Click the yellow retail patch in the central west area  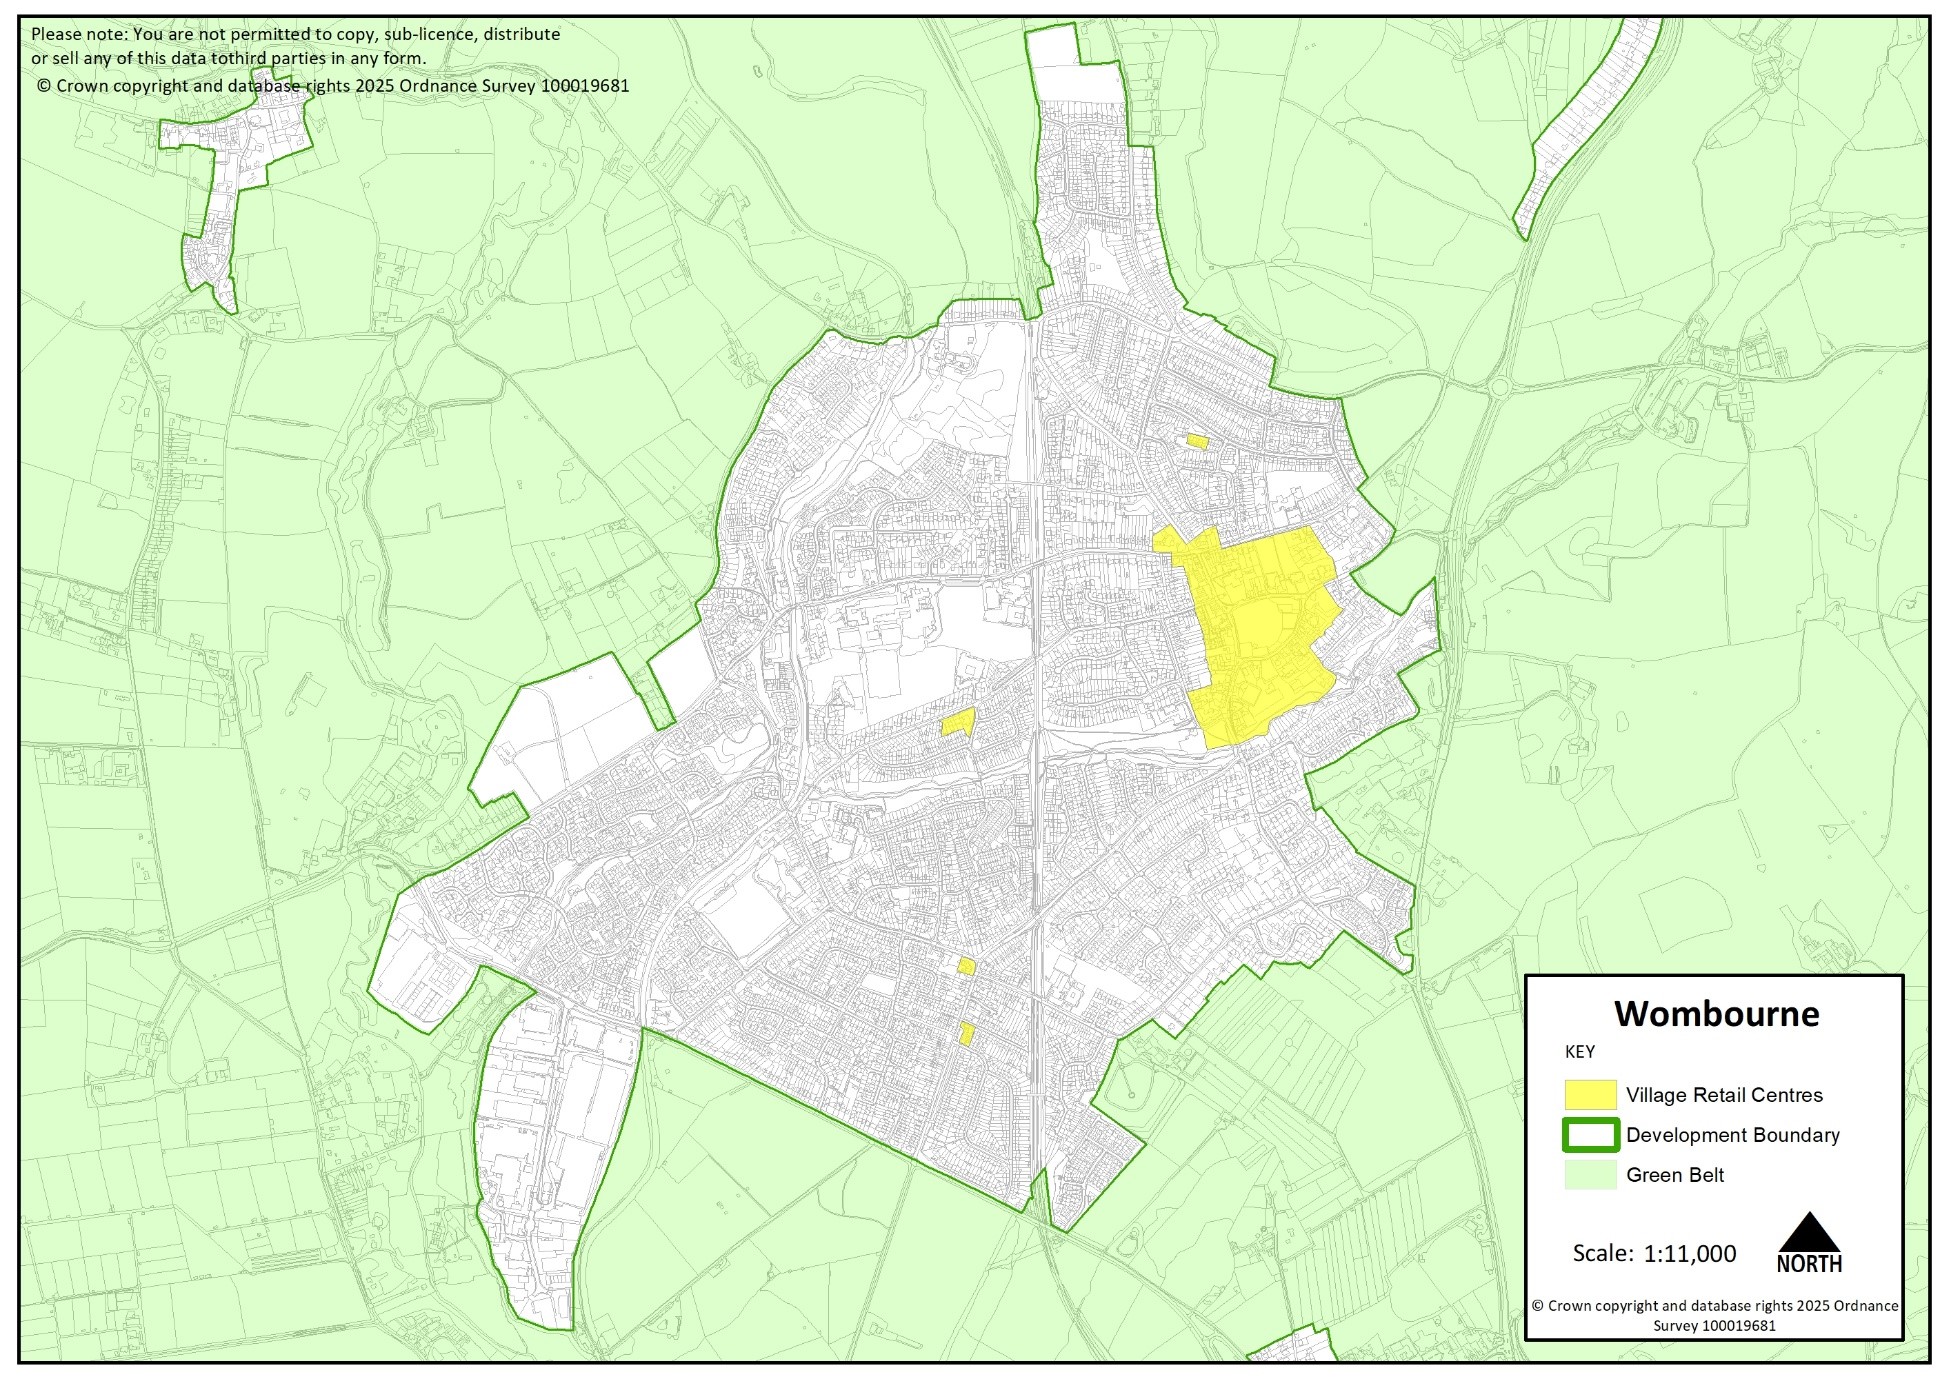tap(958, 723)
